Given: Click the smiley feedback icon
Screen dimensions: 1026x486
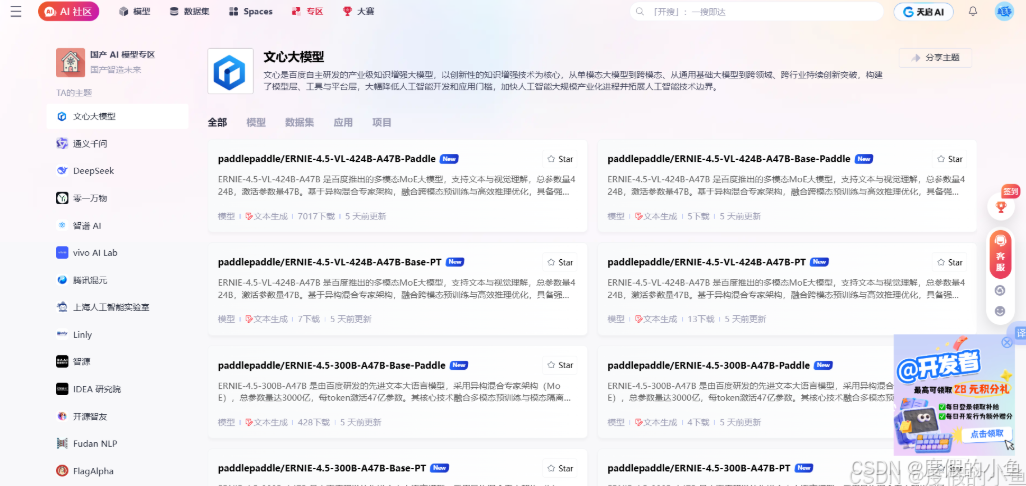Looking at the screenshot, I should (x=1000, y=311).
